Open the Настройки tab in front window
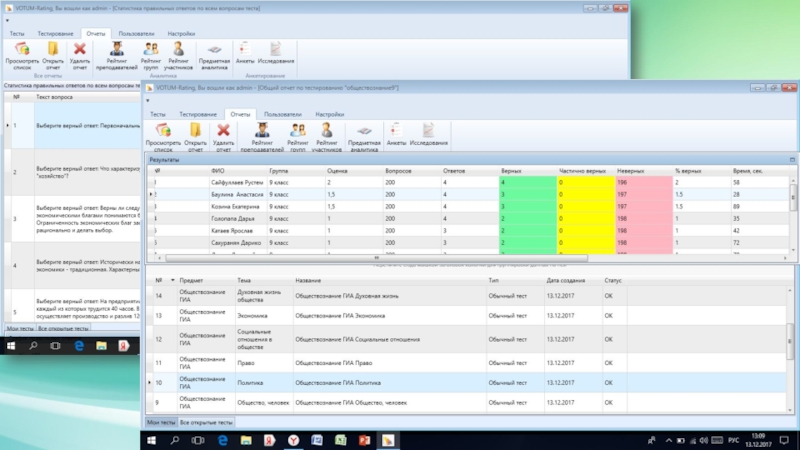The height and width of the screenshot is (450, 800). (x=330, y=114)
